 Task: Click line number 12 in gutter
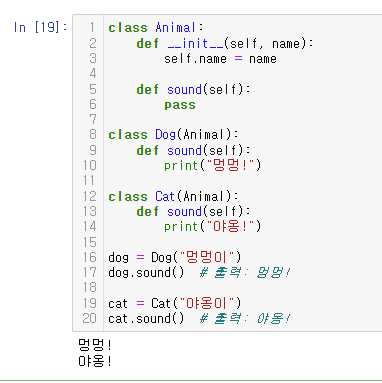89,196
